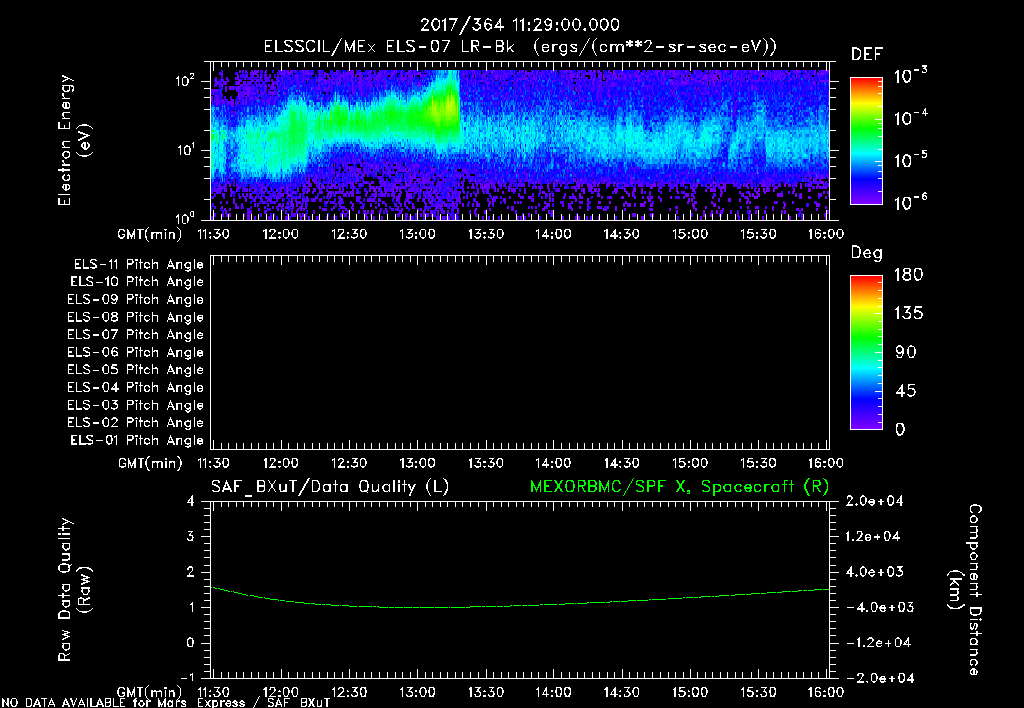Select the SAF_BXuT/Data Quality (L) heading

[x=330, y=487]
